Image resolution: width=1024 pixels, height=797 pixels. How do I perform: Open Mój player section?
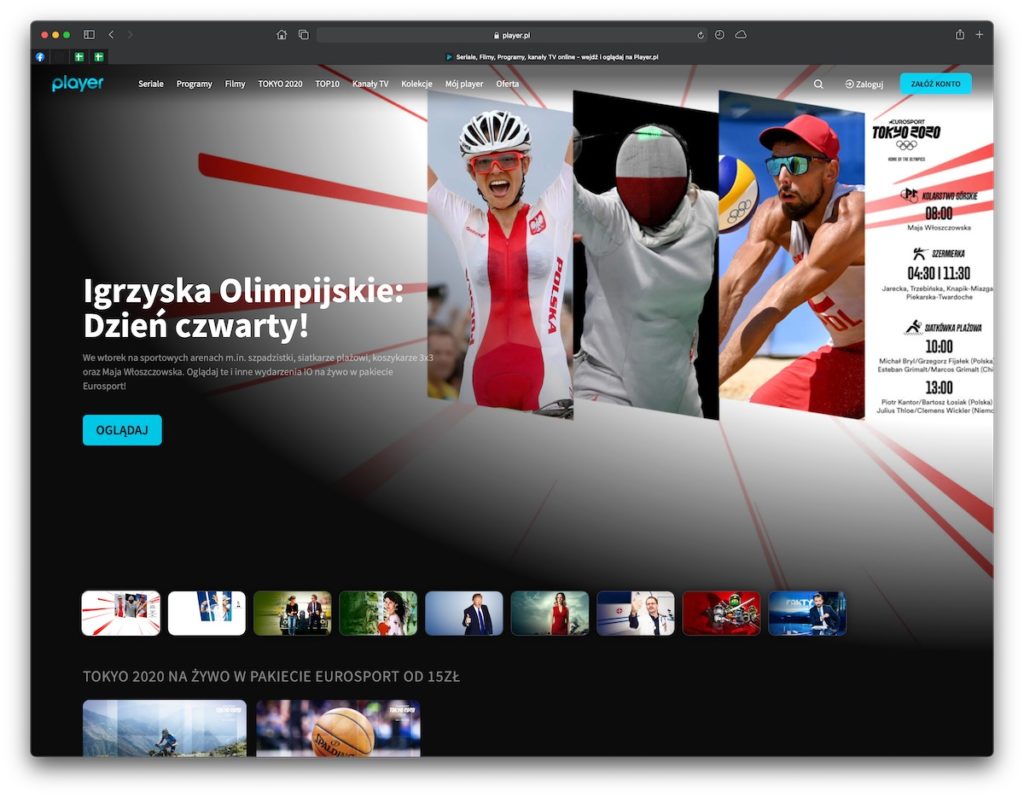tap(464, 84)
